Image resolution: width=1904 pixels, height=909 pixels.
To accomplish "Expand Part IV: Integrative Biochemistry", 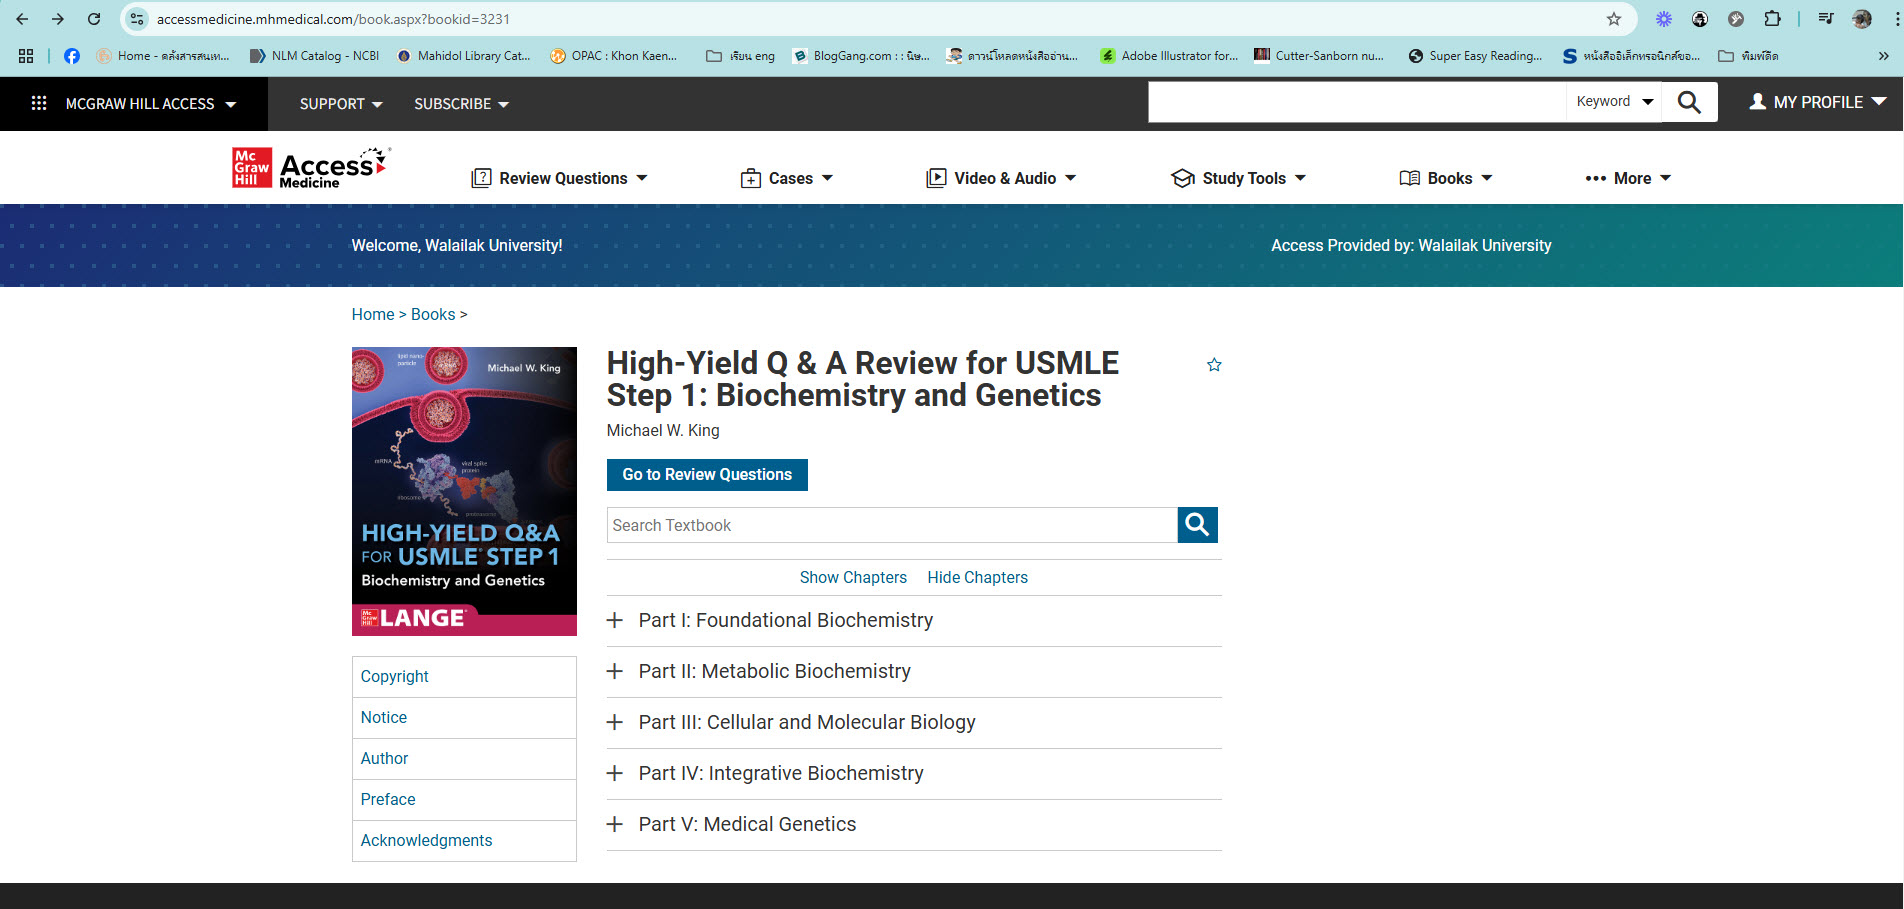I will point(914,774).
